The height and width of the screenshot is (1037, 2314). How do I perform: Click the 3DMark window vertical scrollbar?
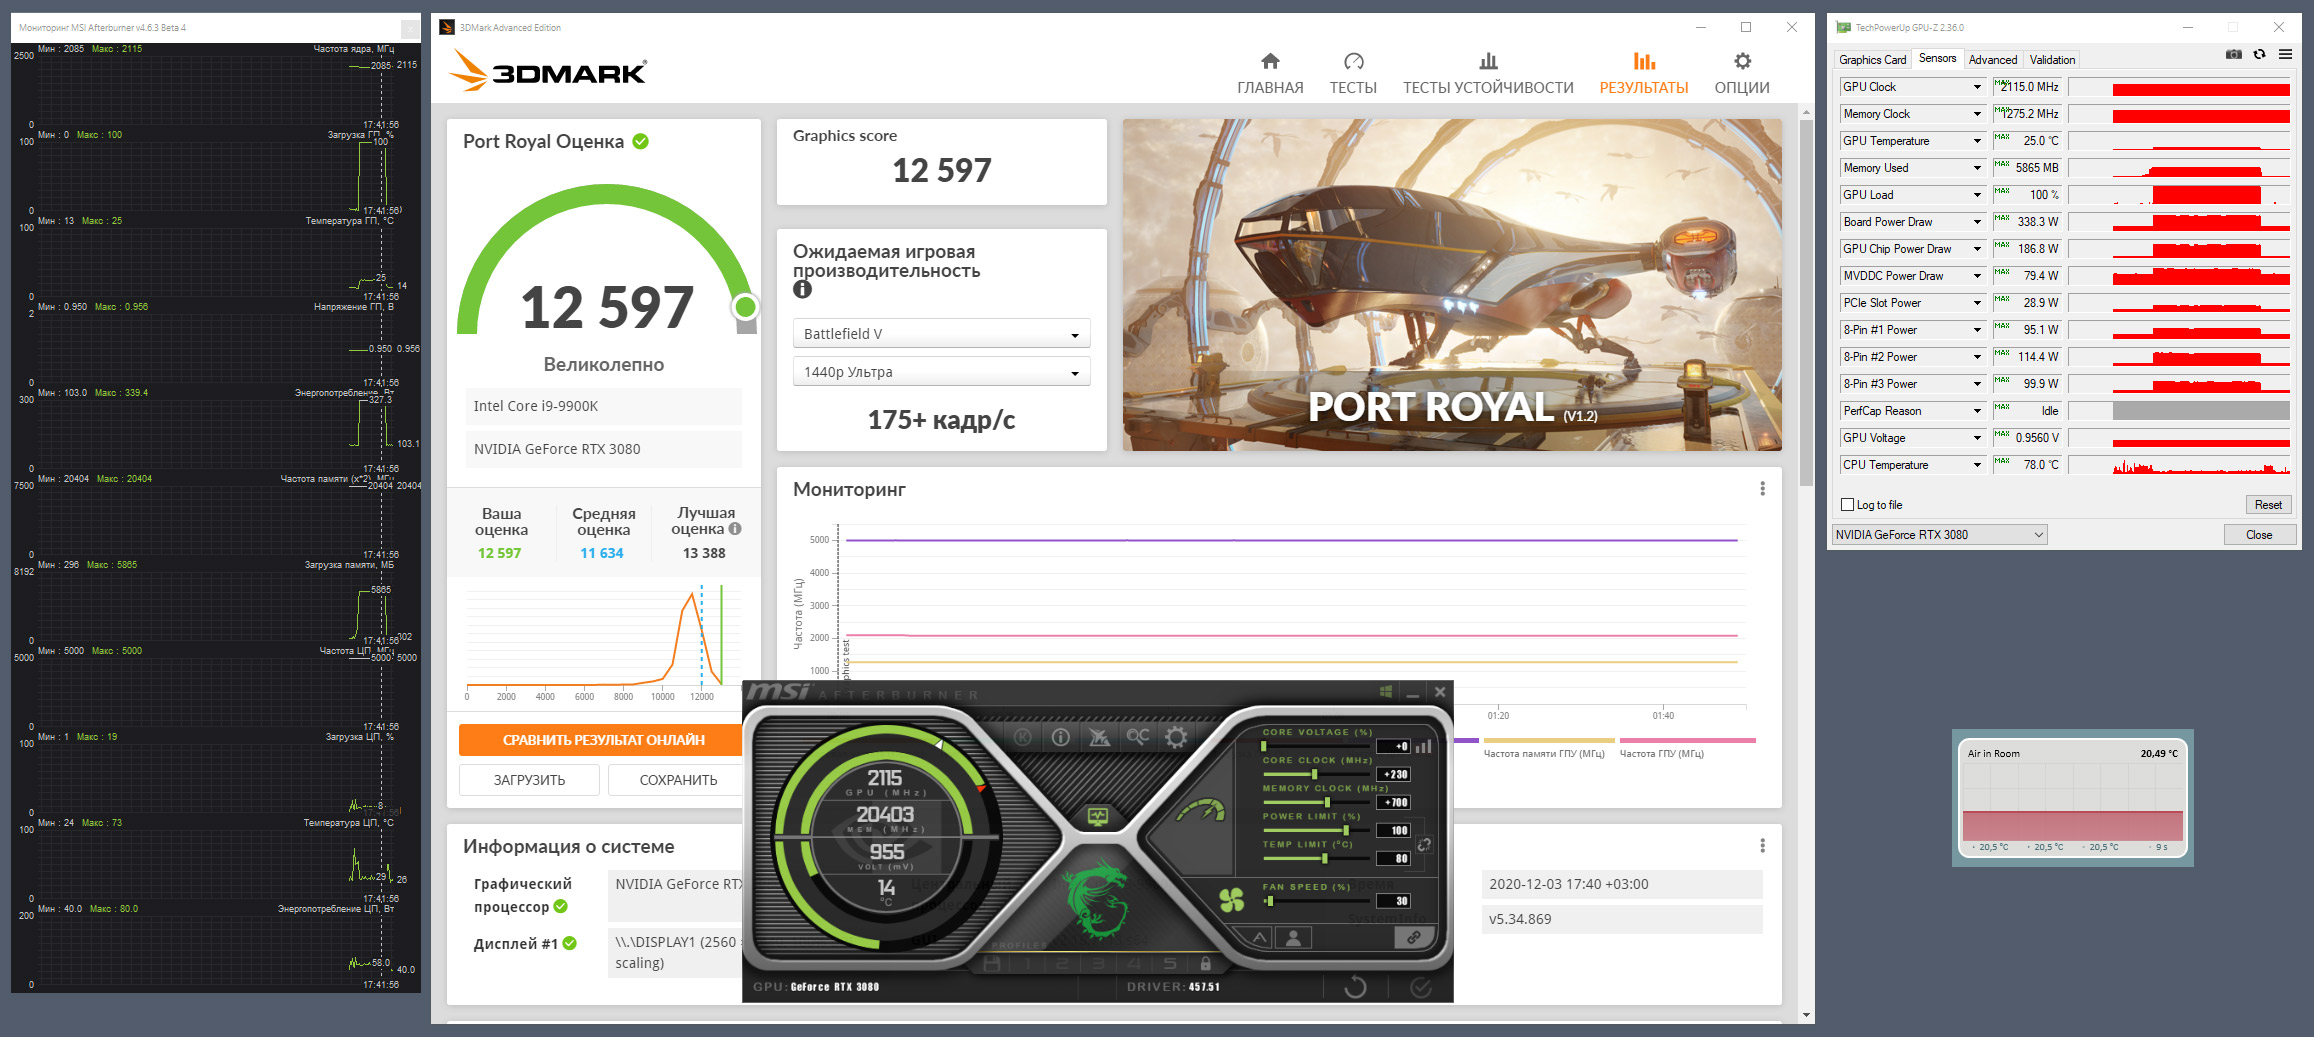pyautogui.click(x=1805, y=302)
